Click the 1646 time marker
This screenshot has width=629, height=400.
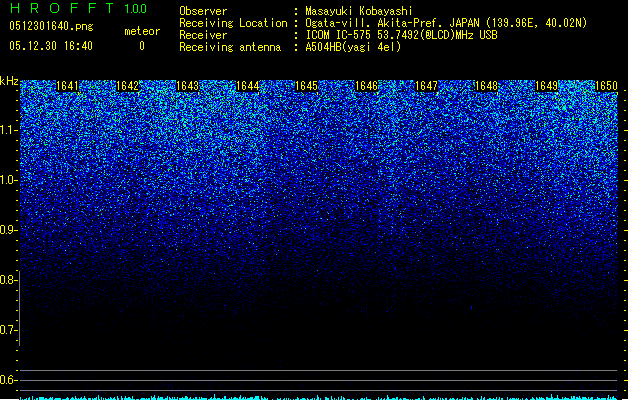pos(367,86)
